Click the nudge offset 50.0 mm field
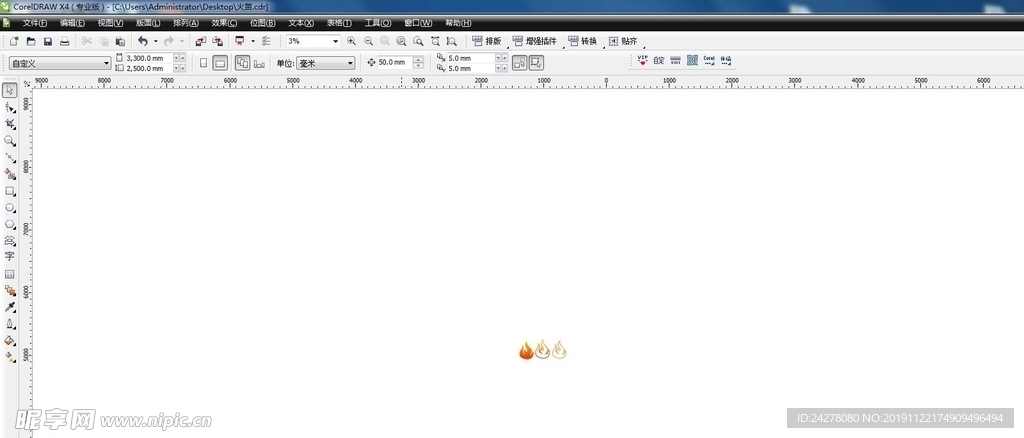1024x438 pixels. 394,63
